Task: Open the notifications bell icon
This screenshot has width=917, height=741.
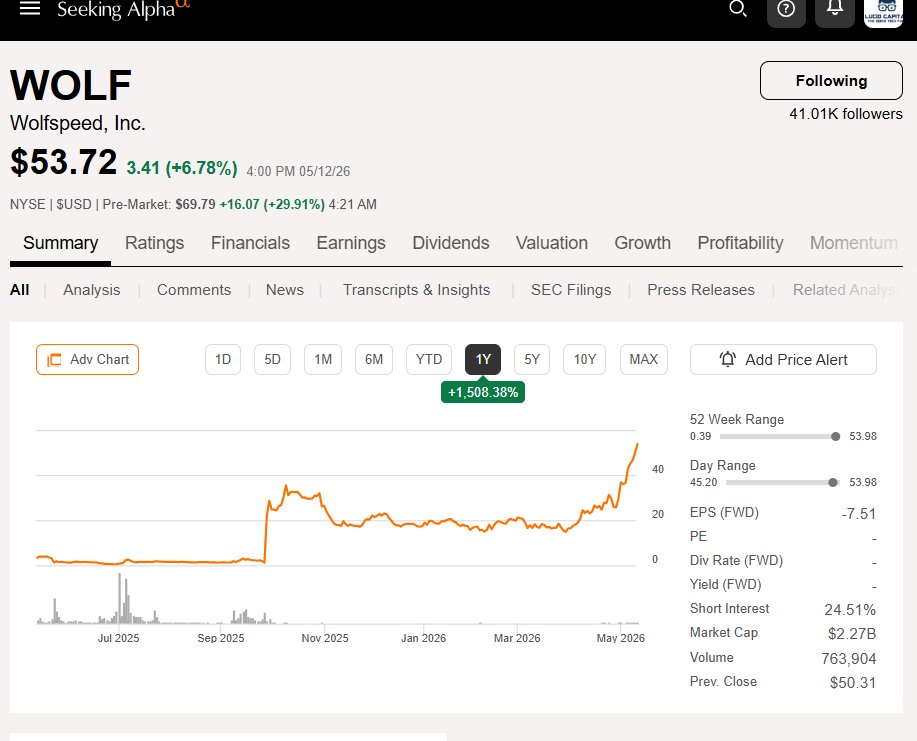Action: [x=835, y=9]
